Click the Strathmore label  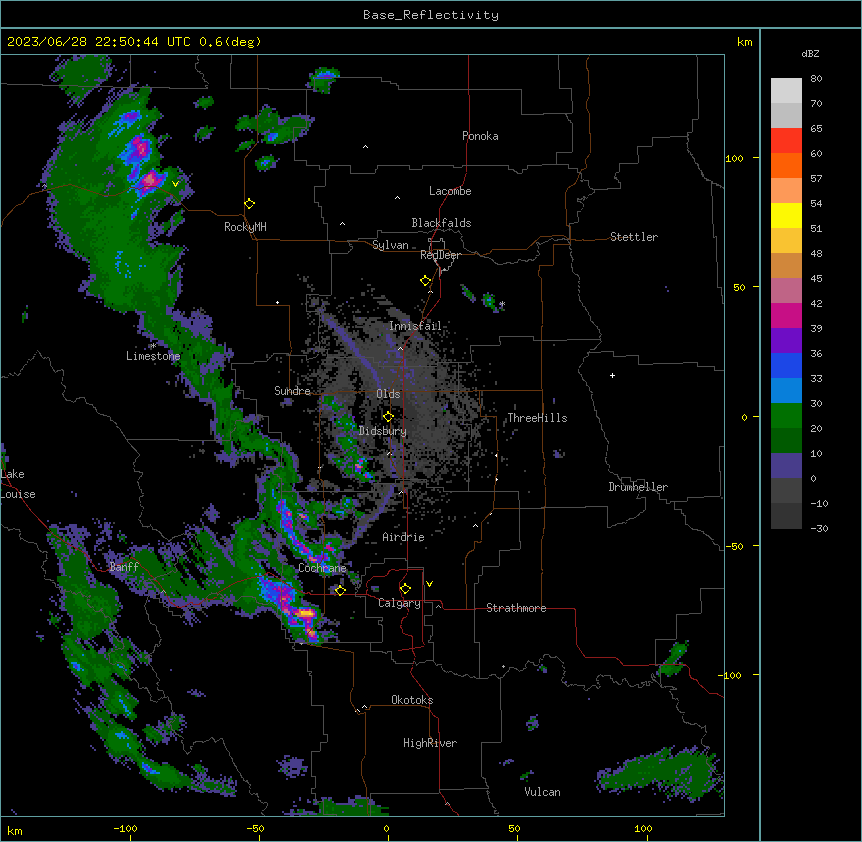coord(516,608)
